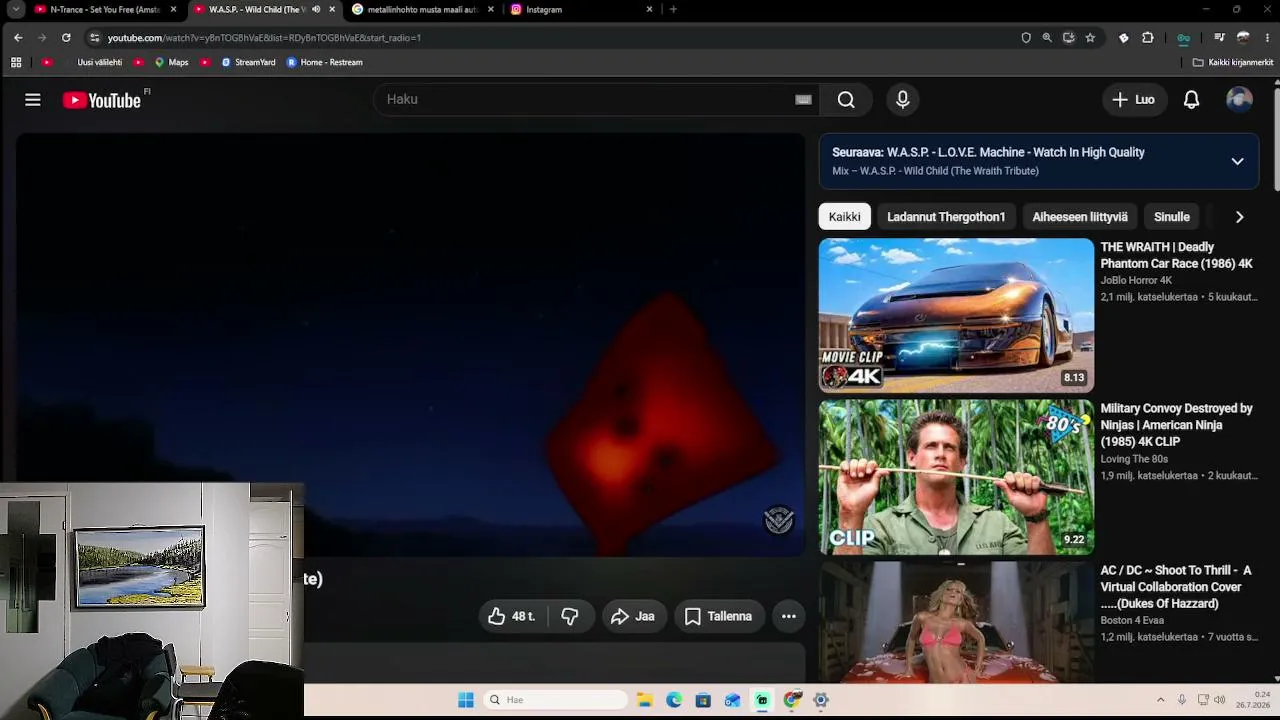Open THE WRAITH Deadly Phantom Car Race title
Viewport: 1280px width, 720px height.
1177,255
